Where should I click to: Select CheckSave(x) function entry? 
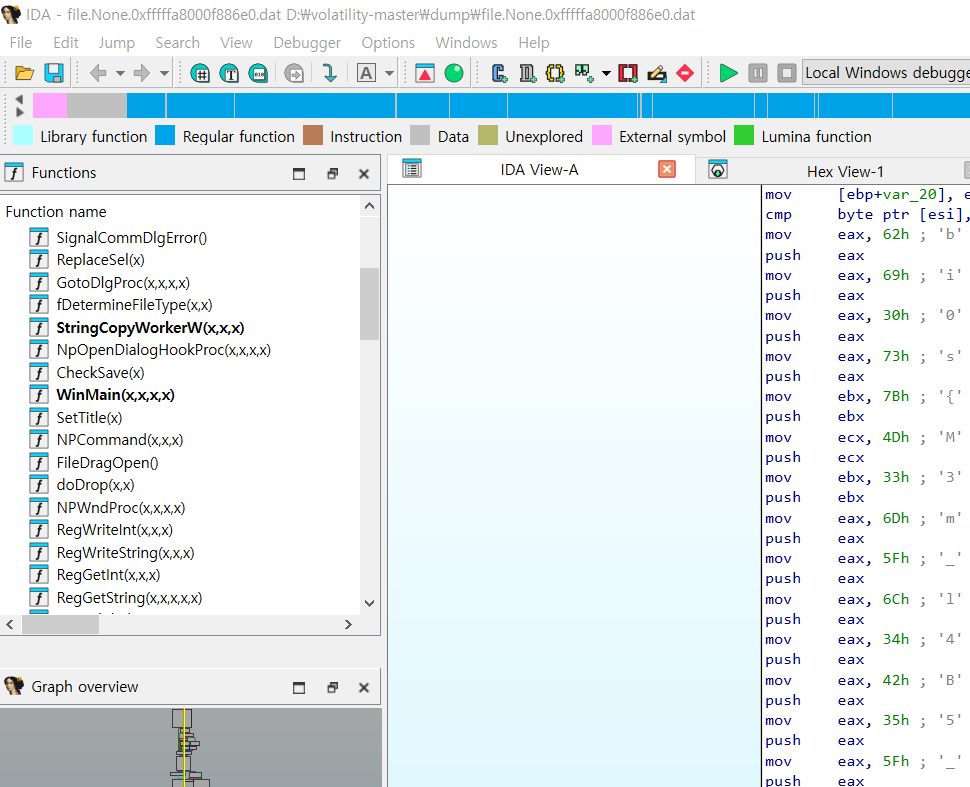(100, 373)
